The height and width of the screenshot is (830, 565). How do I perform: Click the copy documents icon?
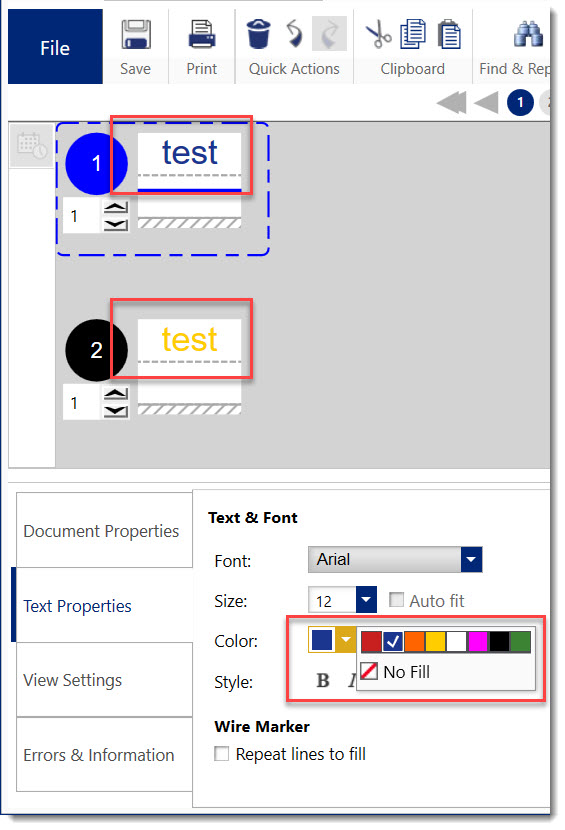click(x=413, y=34)
